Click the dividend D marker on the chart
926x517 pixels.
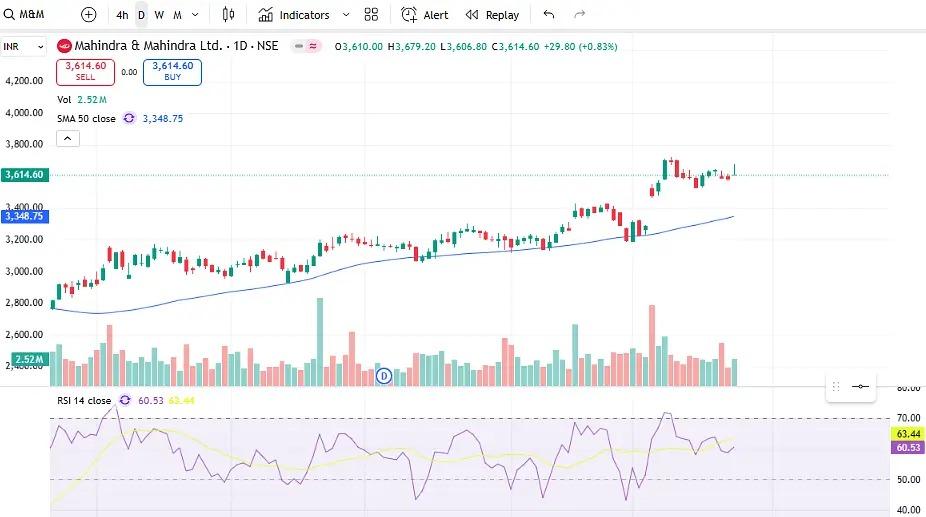384,376
